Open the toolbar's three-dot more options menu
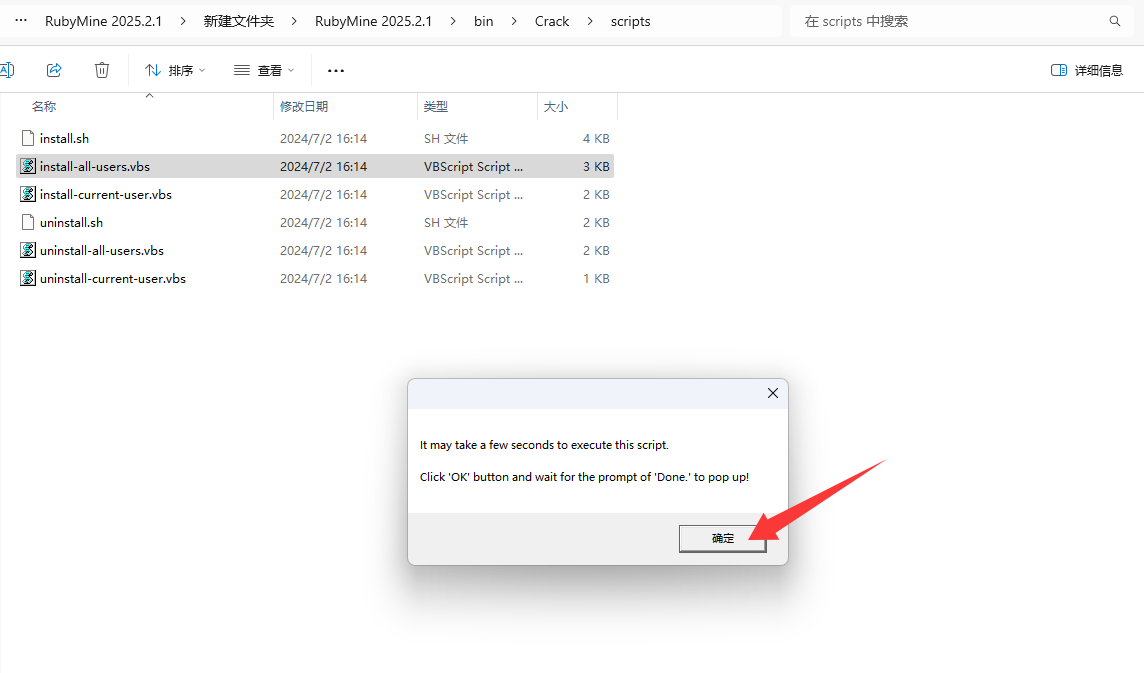Image resolution: width=1144 pixels, height=673 pixels. (336, 71)
